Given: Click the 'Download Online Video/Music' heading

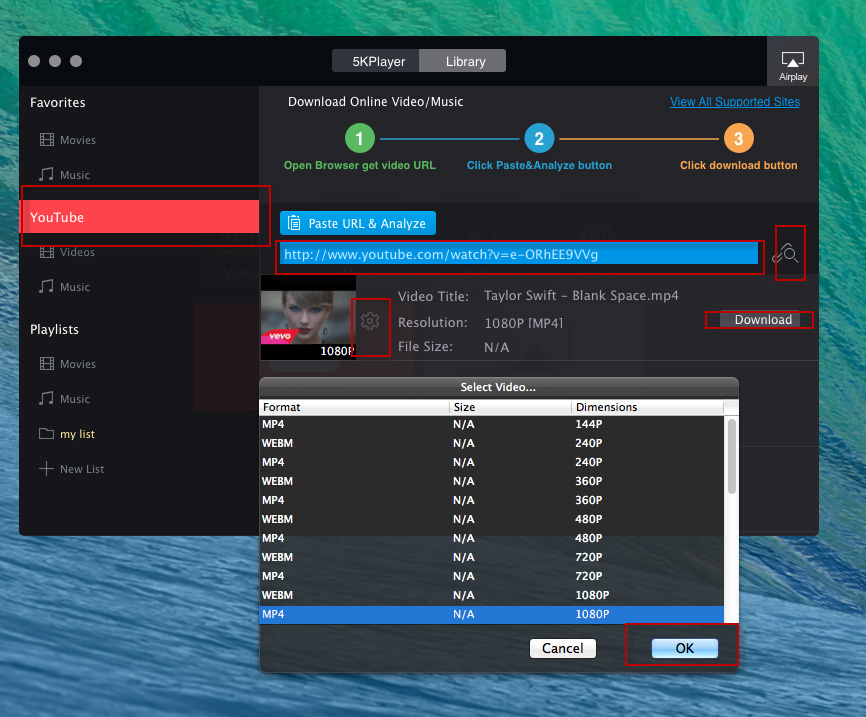Looking at the screenshot, I should pos(376,102).
